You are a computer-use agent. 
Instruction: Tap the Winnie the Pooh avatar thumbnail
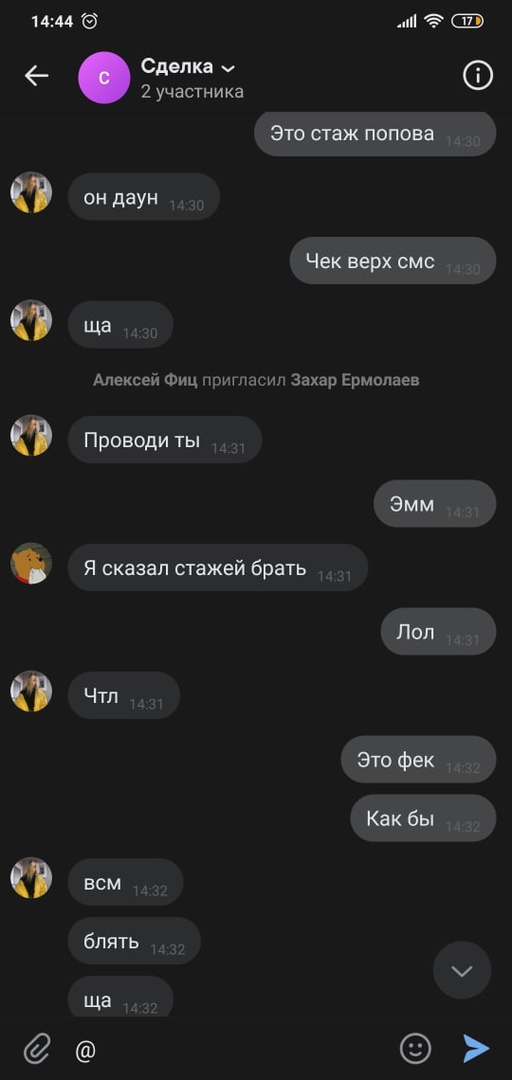point(31,563)
